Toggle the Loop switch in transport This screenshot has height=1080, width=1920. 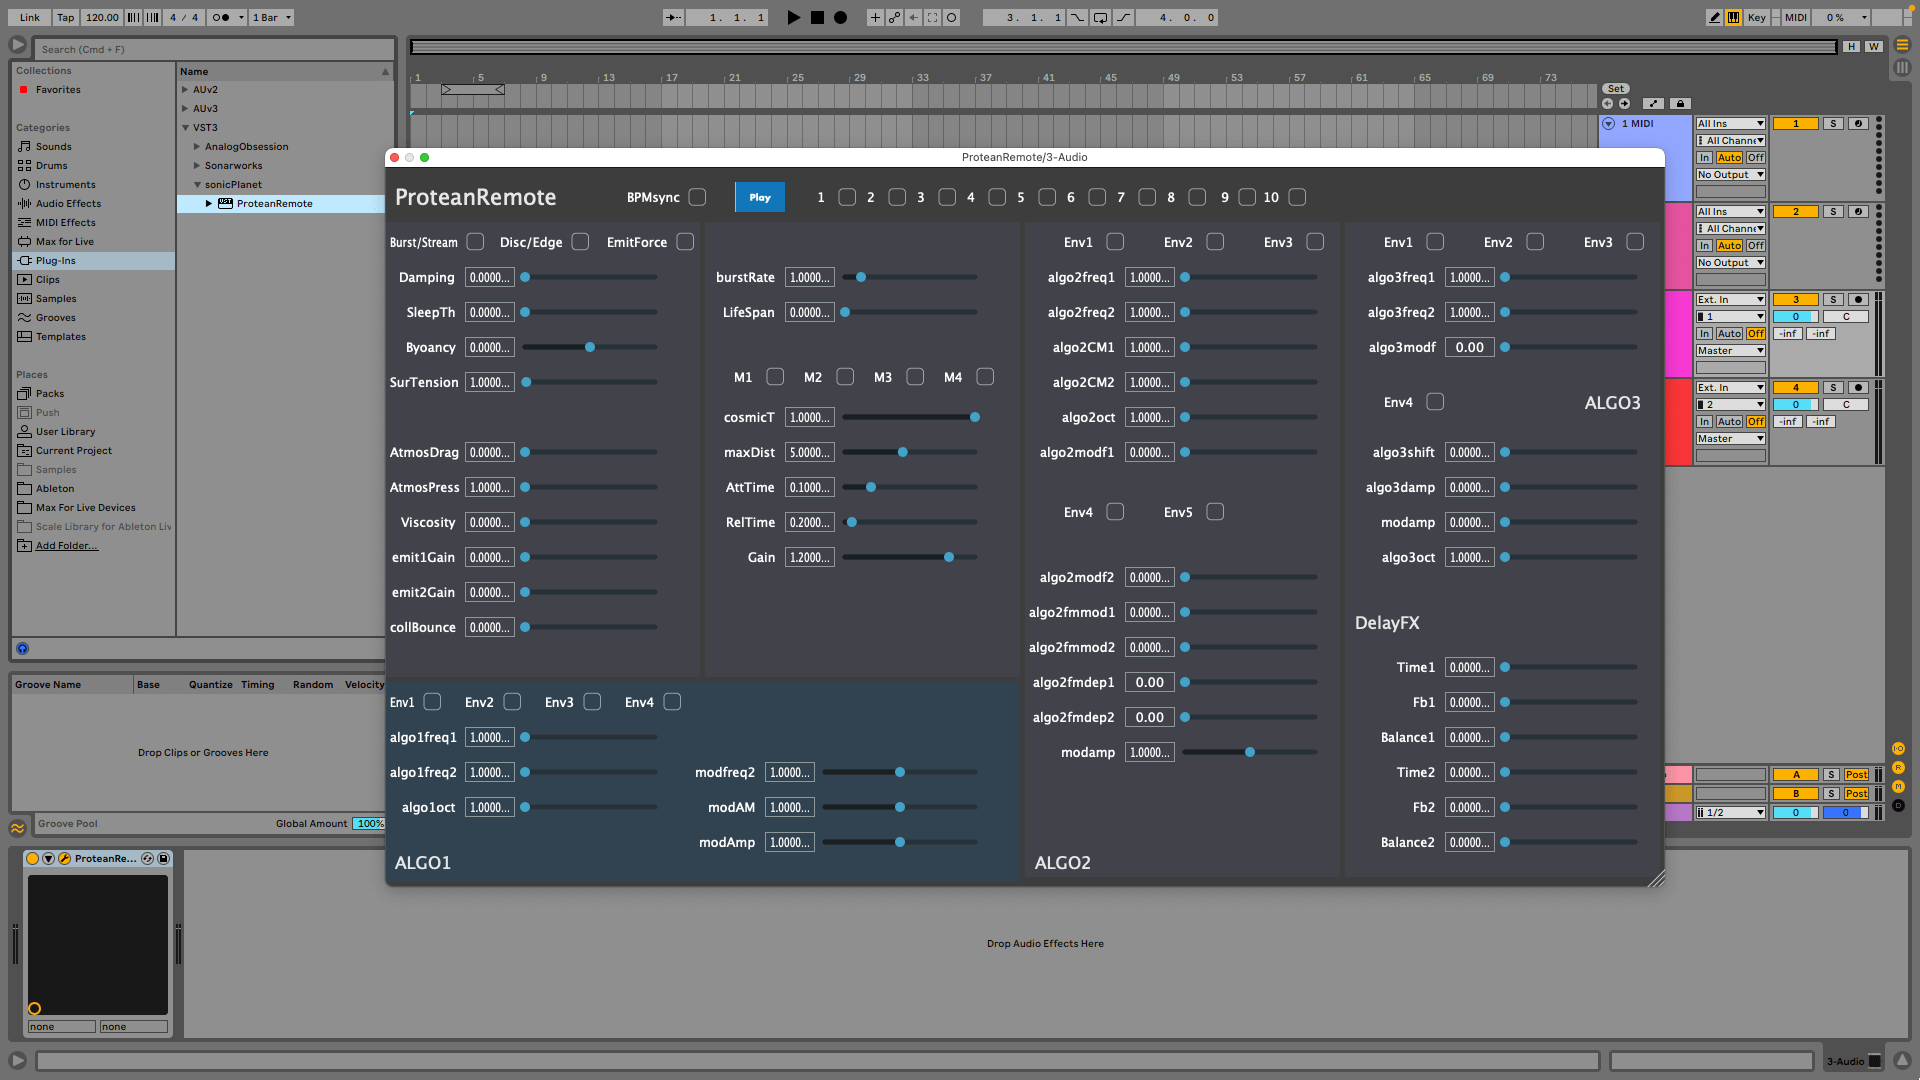click(1100, 17)
